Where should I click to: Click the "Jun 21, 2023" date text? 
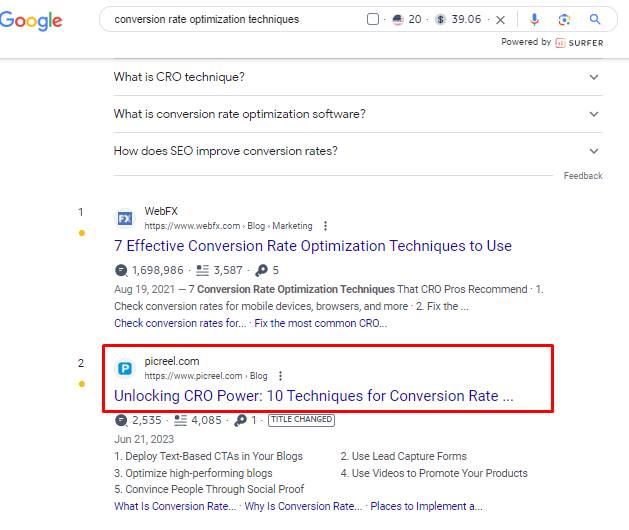(144, 439)
